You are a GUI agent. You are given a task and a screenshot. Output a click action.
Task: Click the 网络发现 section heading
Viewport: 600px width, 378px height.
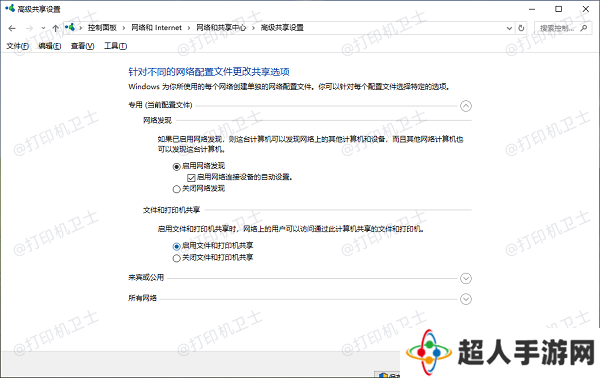pos(157,121)
